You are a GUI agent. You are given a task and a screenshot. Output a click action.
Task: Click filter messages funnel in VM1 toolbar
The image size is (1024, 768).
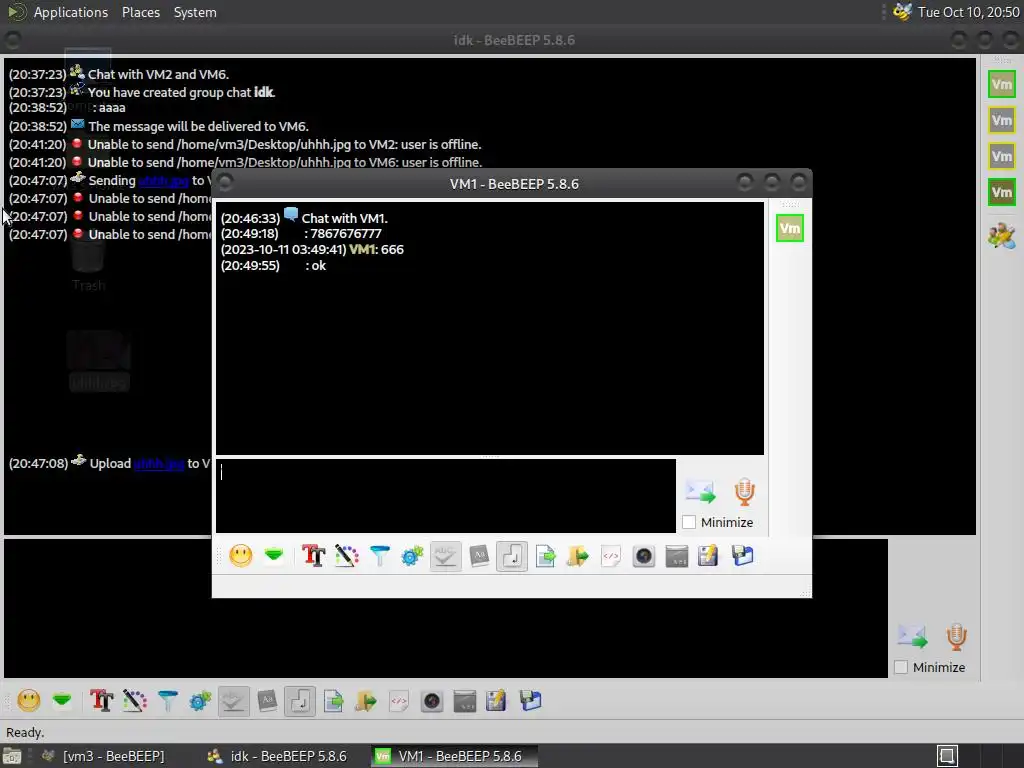point(379,556)
